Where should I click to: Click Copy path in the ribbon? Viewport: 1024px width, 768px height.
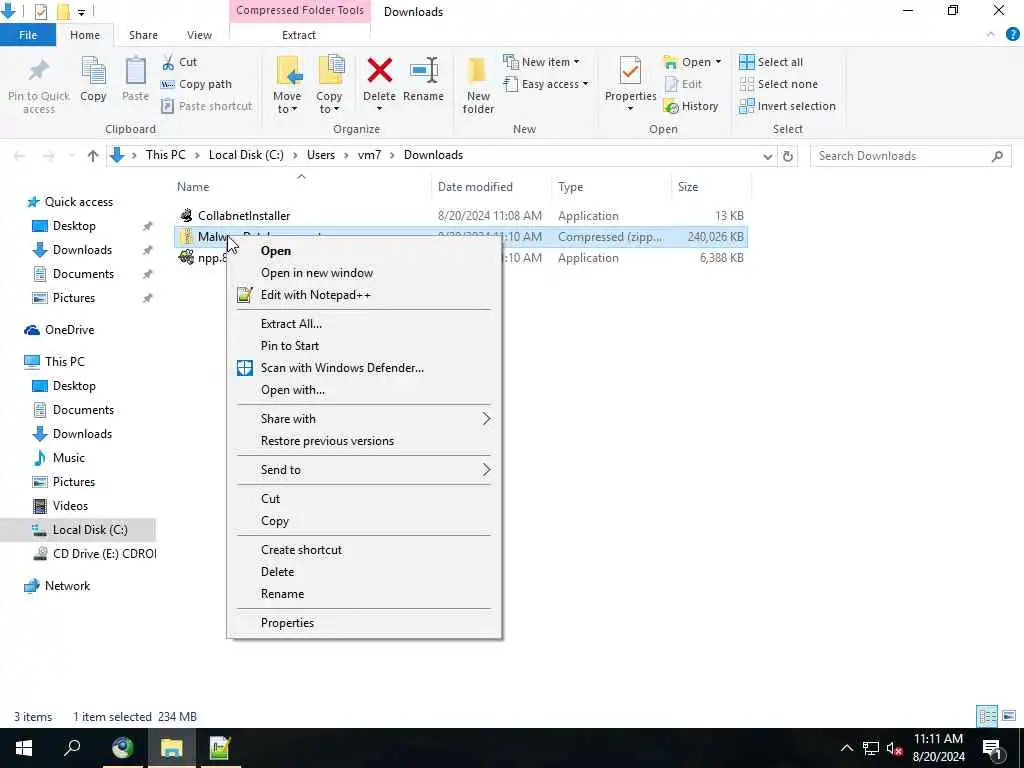pos(197,84)
